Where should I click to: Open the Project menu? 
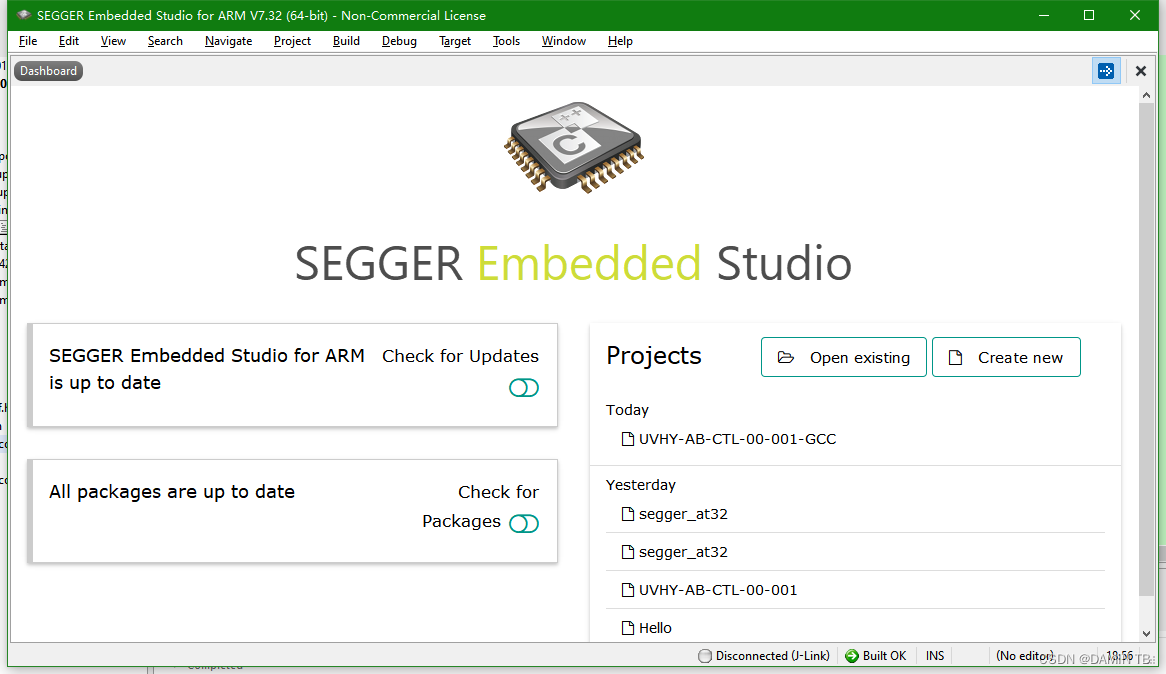point(292,41)
